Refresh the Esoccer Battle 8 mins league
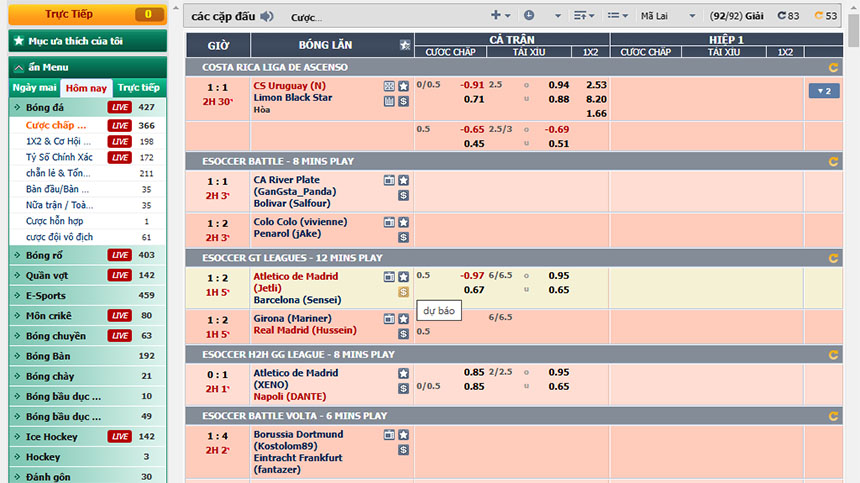Viewport: 860px width, 483px height. pyautogui.click(x=833, y=162)
